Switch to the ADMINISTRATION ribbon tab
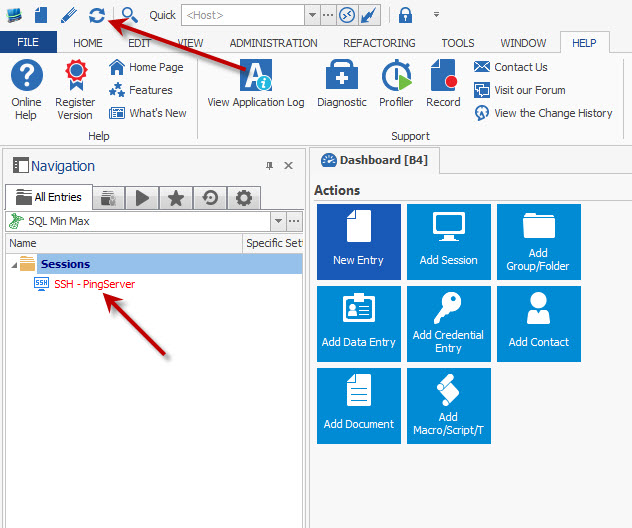The width and height of the screenshot is (632, 528). tap(273, 43)
